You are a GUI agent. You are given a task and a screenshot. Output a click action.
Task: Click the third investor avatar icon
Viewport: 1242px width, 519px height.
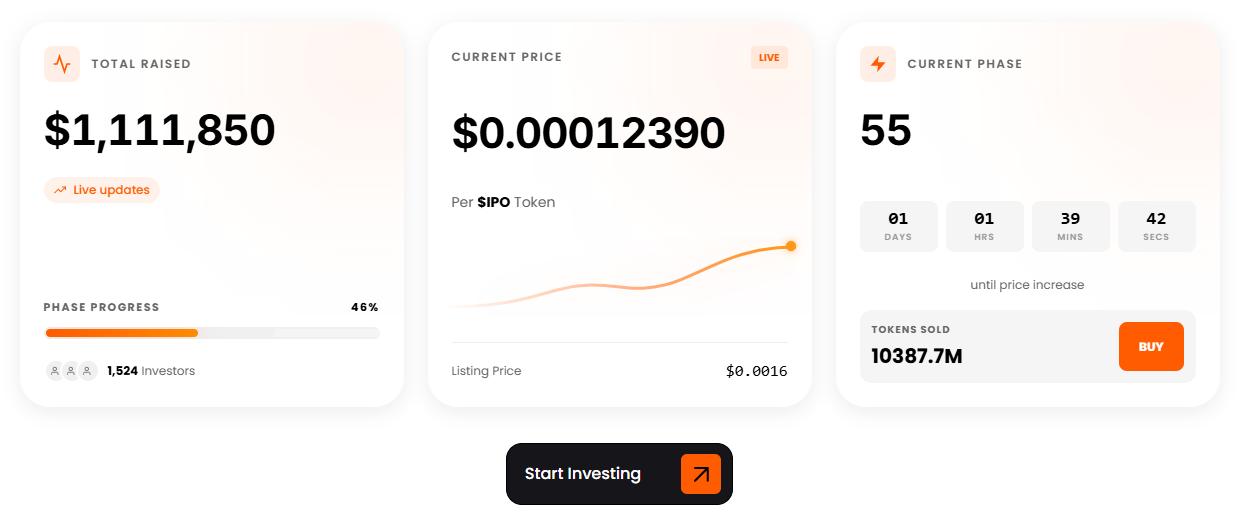coord(88,371)
